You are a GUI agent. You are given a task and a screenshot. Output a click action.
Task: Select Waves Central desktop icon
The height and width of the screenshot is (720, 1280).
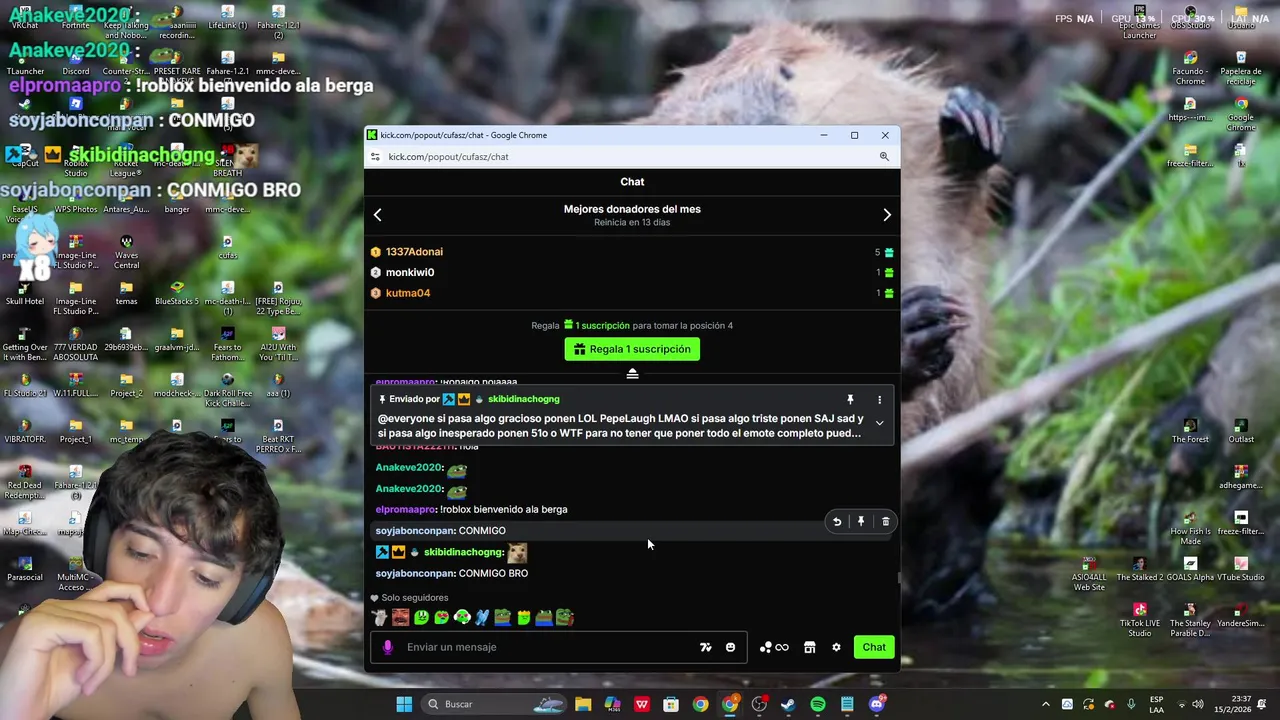click(126, 252)
